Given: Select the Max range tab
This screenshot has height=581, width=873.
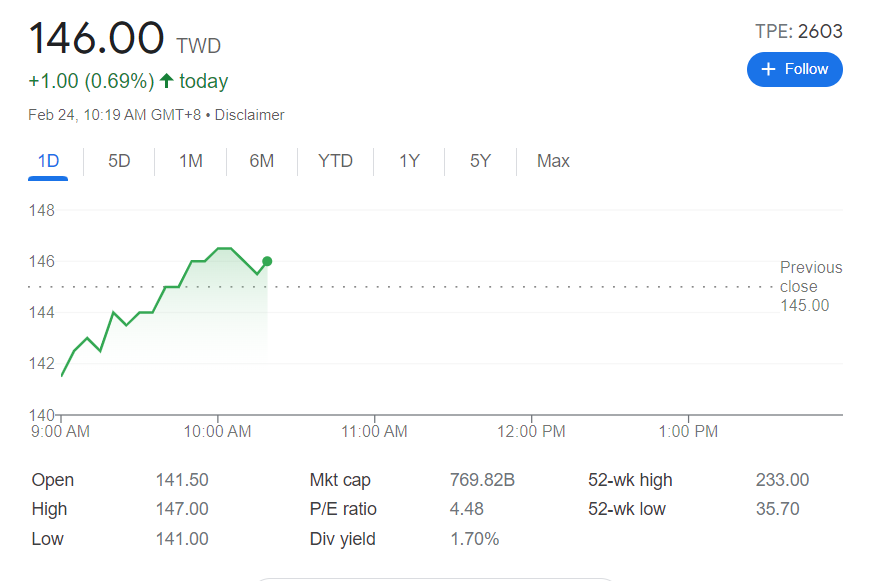Looking at the screenshot, I should pyautogui.click(x=553, y=161).
